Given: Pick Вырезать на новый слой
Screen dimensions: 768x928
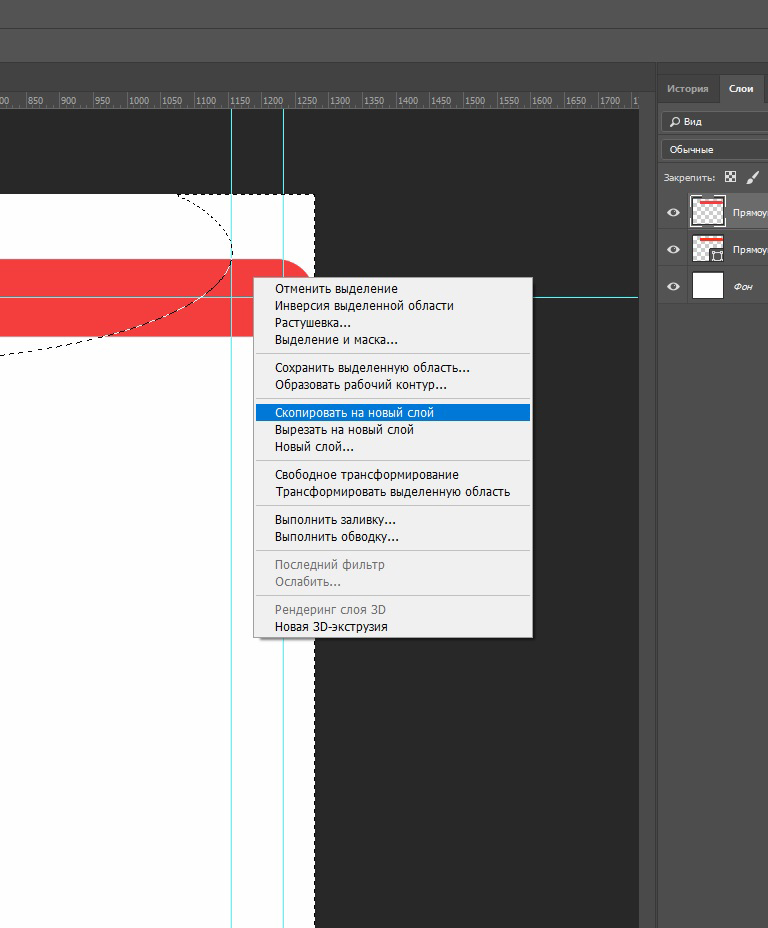Looking at the screenshot, I should tap(344, 430).
